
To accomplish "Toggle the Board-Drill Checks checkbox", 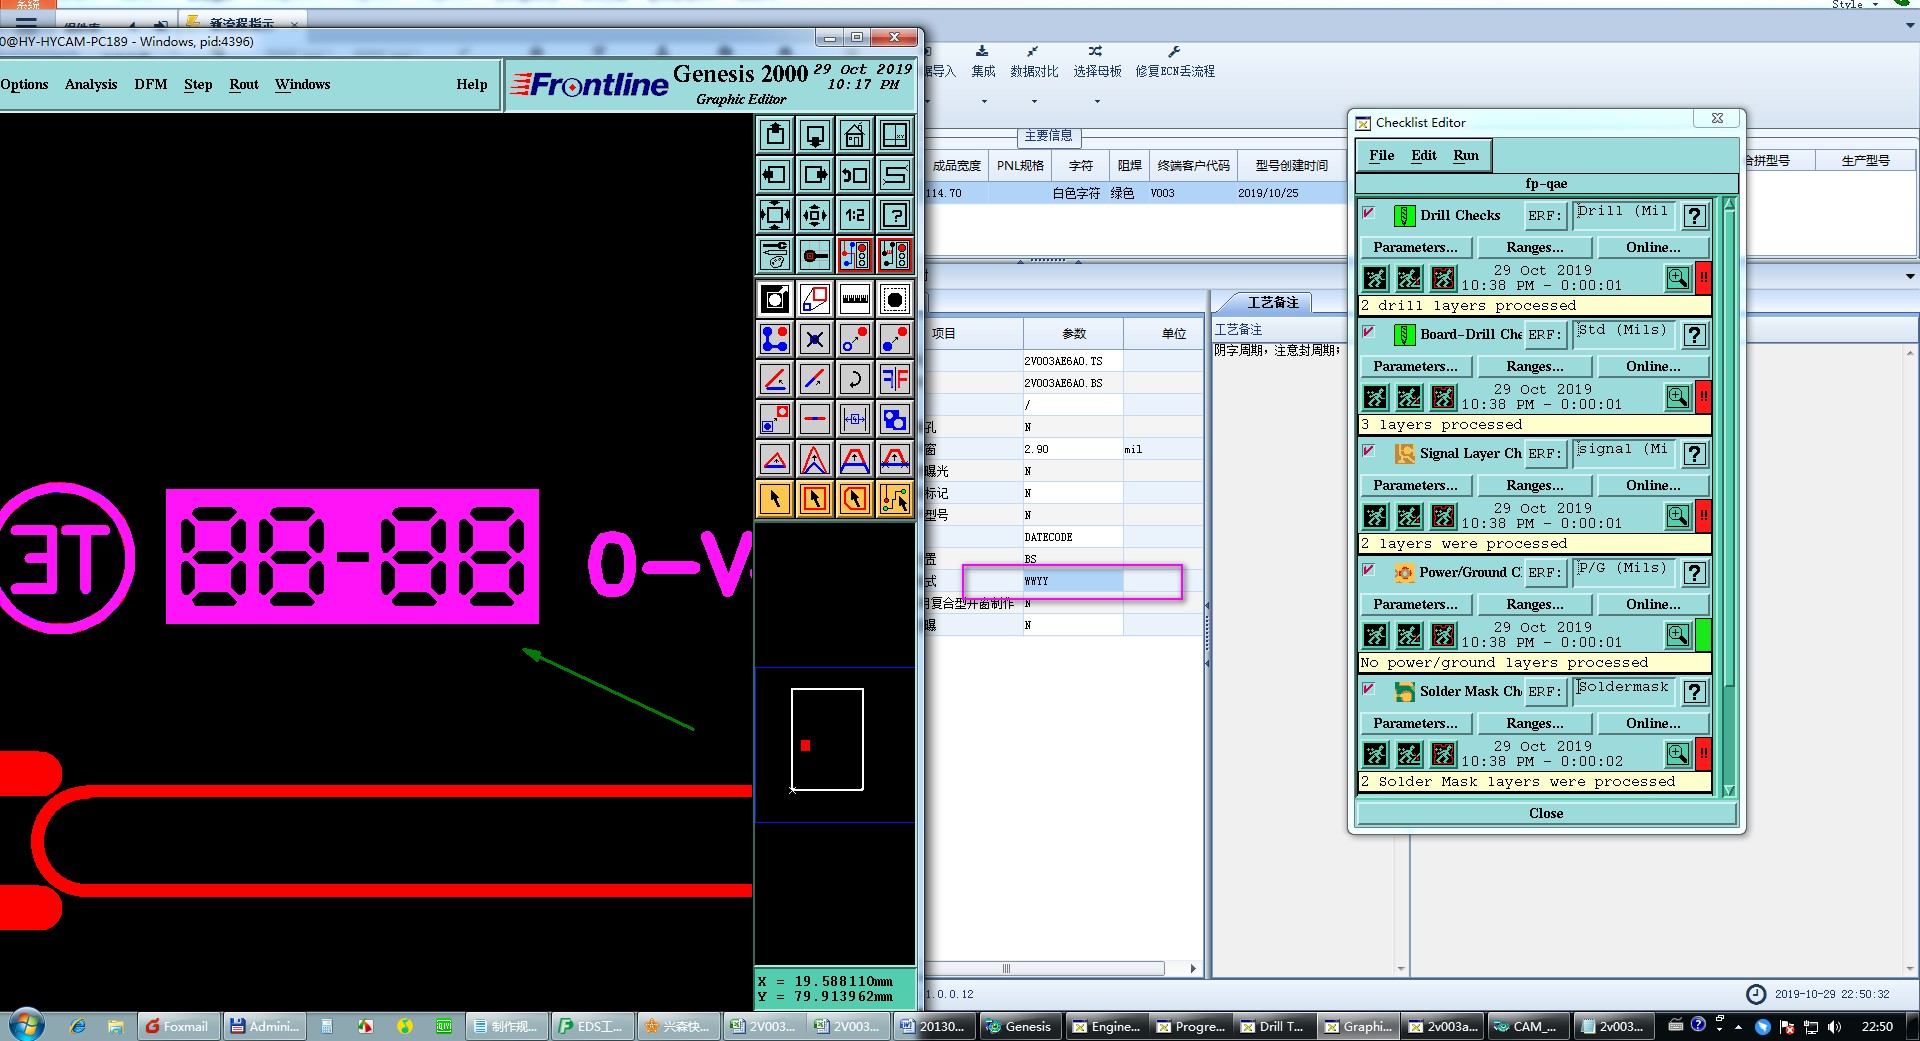I will tap(1369, 332).
